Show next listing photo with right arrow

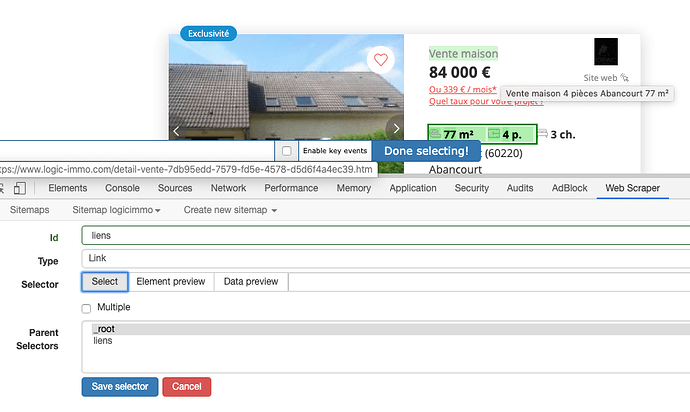point(396,129)
